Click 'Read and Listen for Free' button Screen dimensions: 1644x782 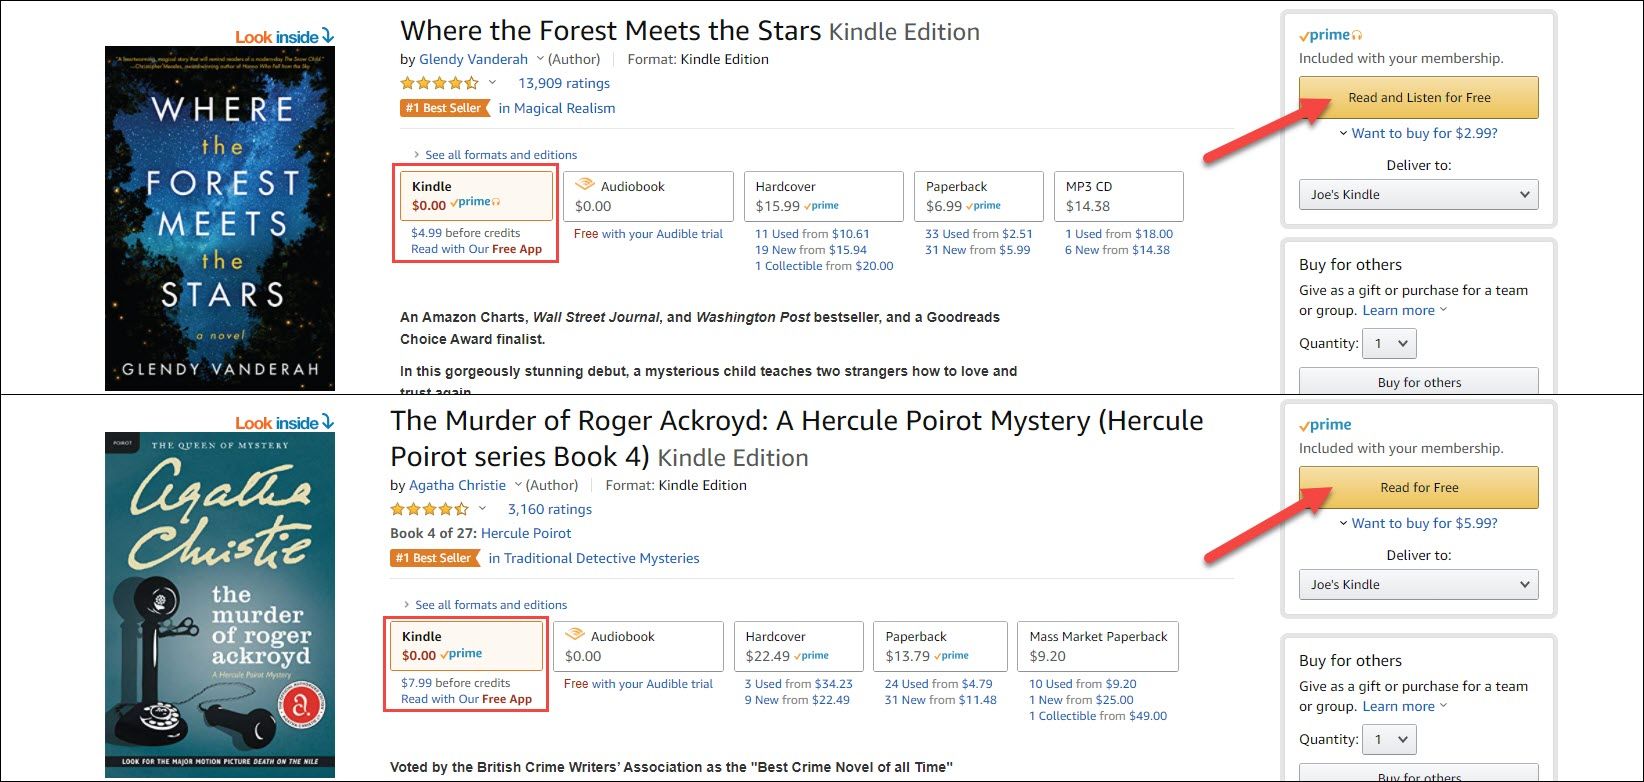point(1418,97)
